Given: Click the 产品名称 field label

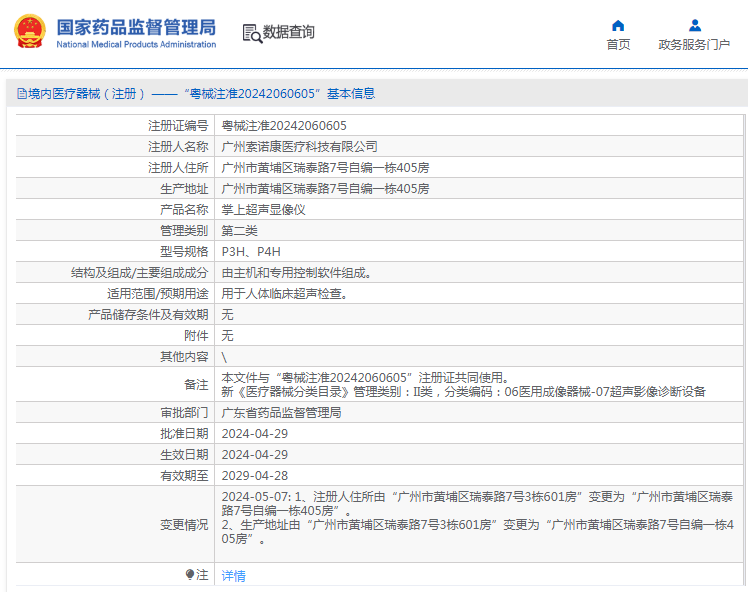Looking at the screenshot, I should click(x=184, y=210).
